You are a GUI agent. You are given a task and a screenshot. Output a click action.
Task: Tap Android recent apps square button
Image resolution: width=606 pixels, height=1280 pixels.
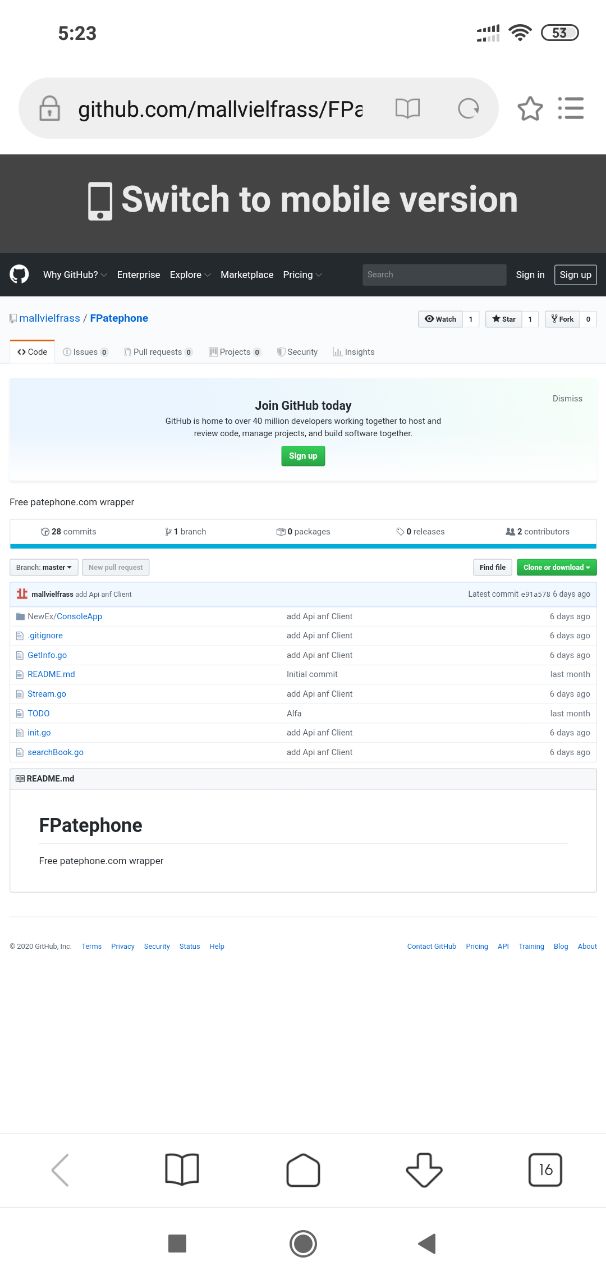point(177,1243)
